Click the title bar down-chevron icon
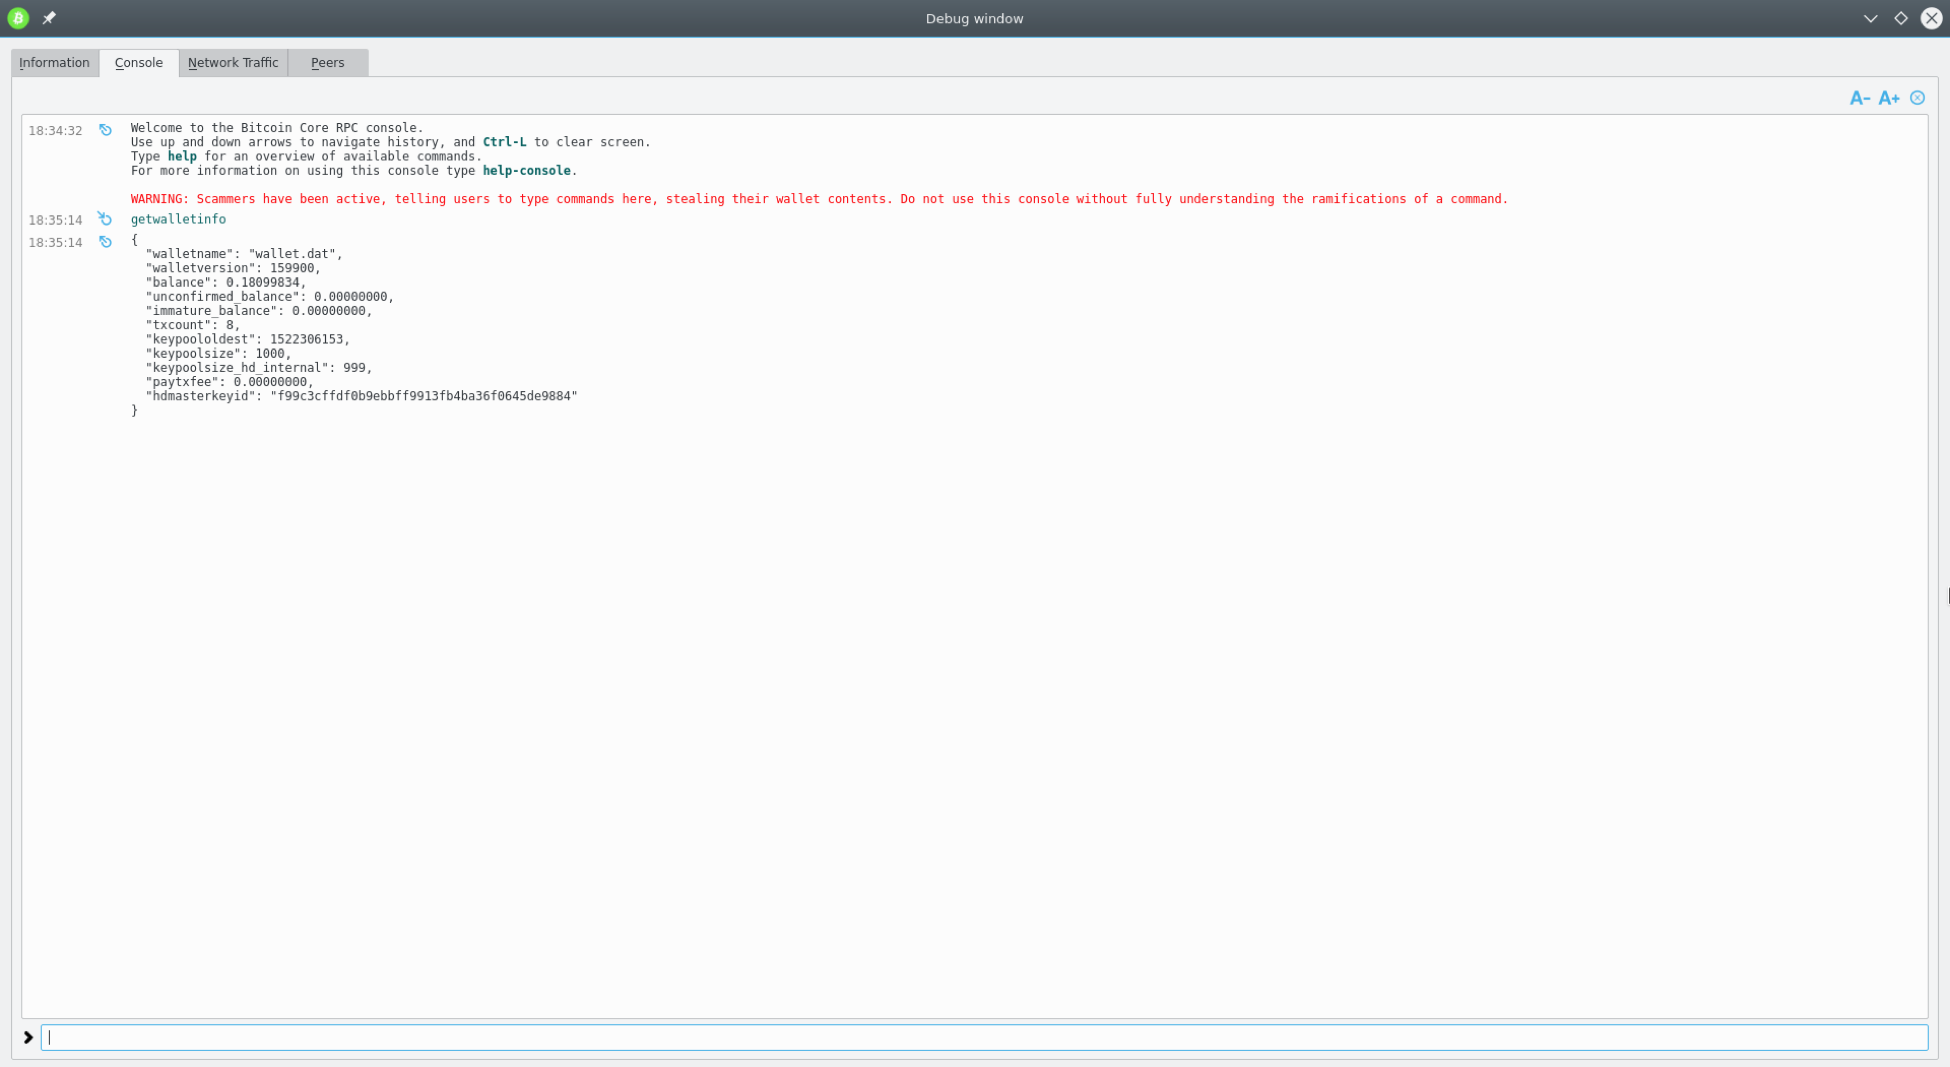The height and width of the screenshot is (1067, 1950). tap(1870, 18)
